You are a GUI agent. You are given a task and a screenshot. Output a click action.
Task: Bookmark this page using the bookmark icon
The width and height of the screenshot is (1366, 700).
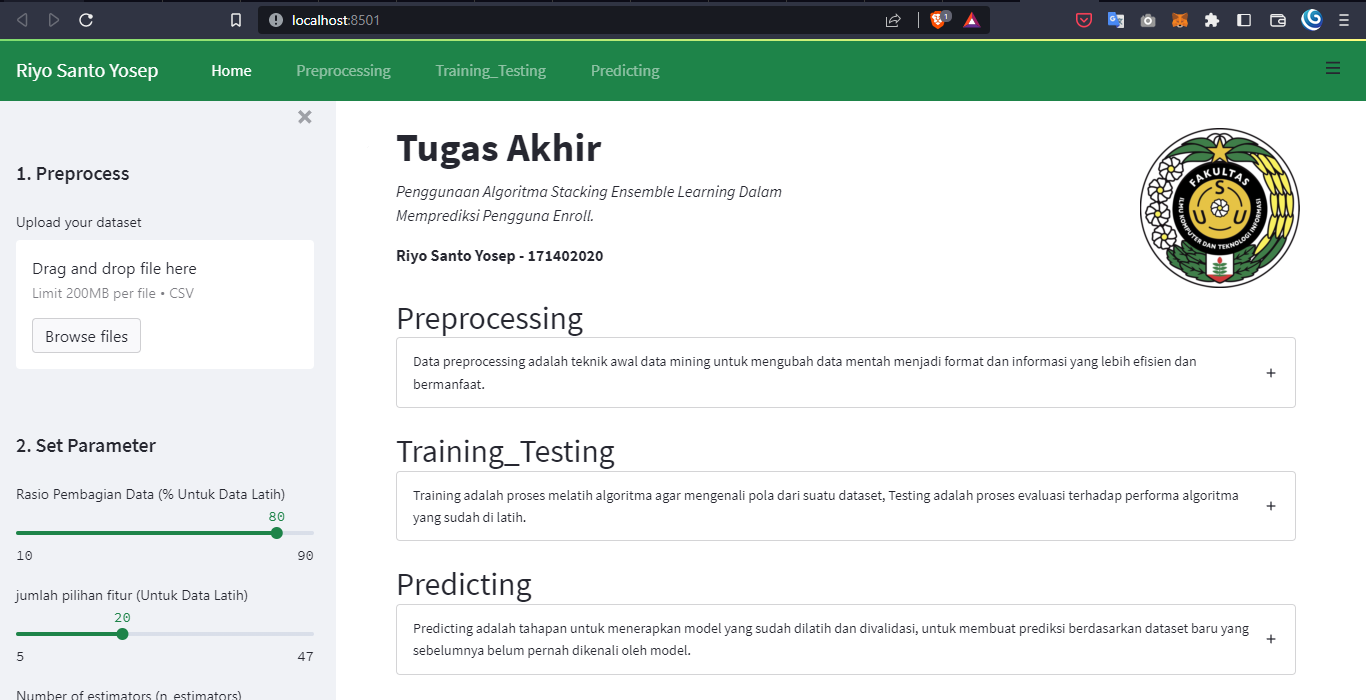coord(235,19)
